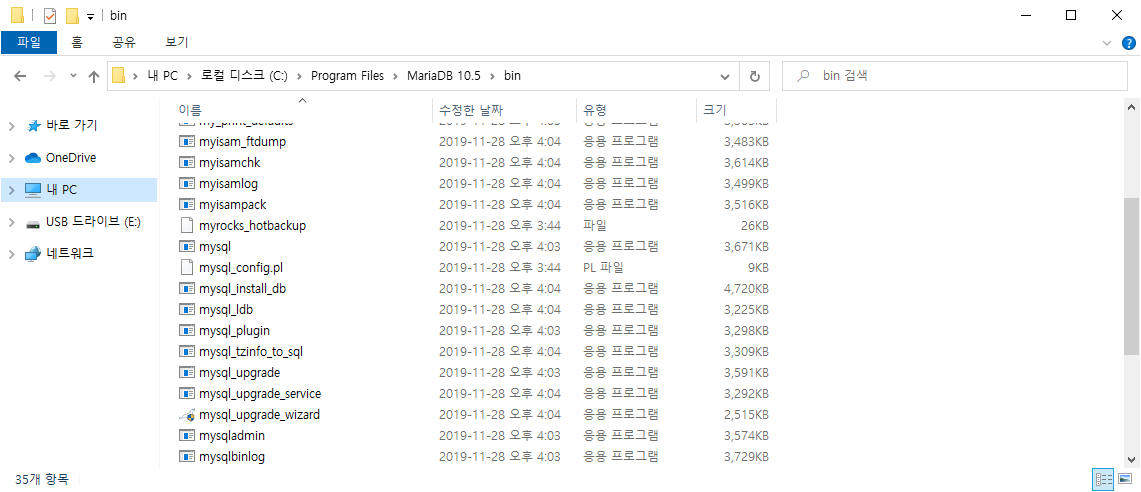Screen dimensions: 1141x492
Task: Click the mysql_upgrade file icon
Action: [187, 373]
